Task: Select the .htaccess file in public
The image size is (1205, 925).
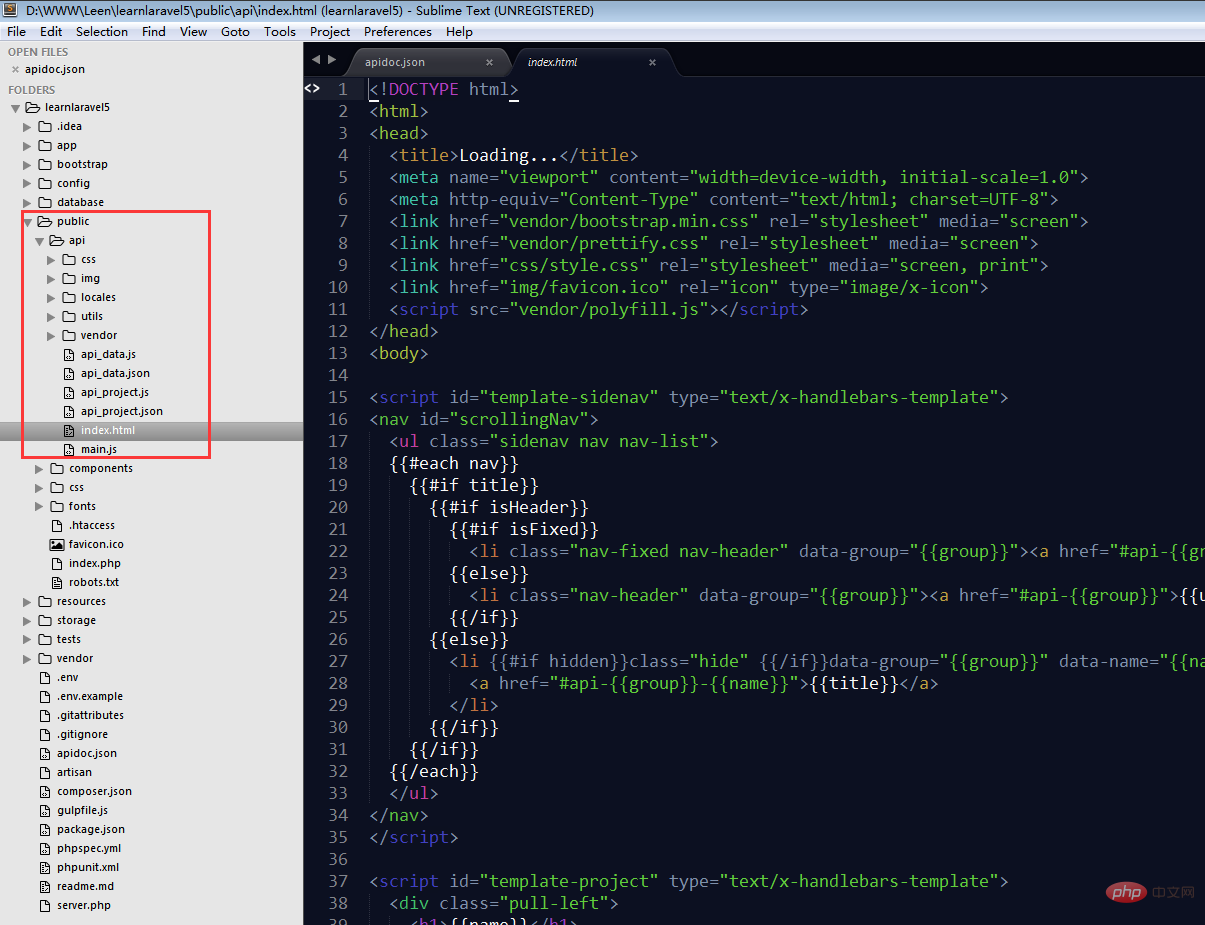Action: pyautogui.click(x=91, y=525)
